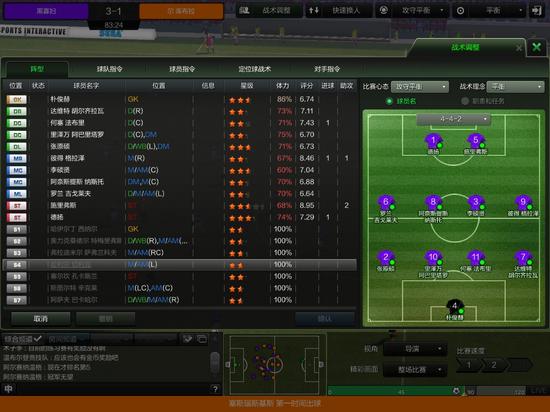This screenshot has height=412, width=550.
Task: Select the greyed radio option beside 球员名
Action: coord(465,101)
